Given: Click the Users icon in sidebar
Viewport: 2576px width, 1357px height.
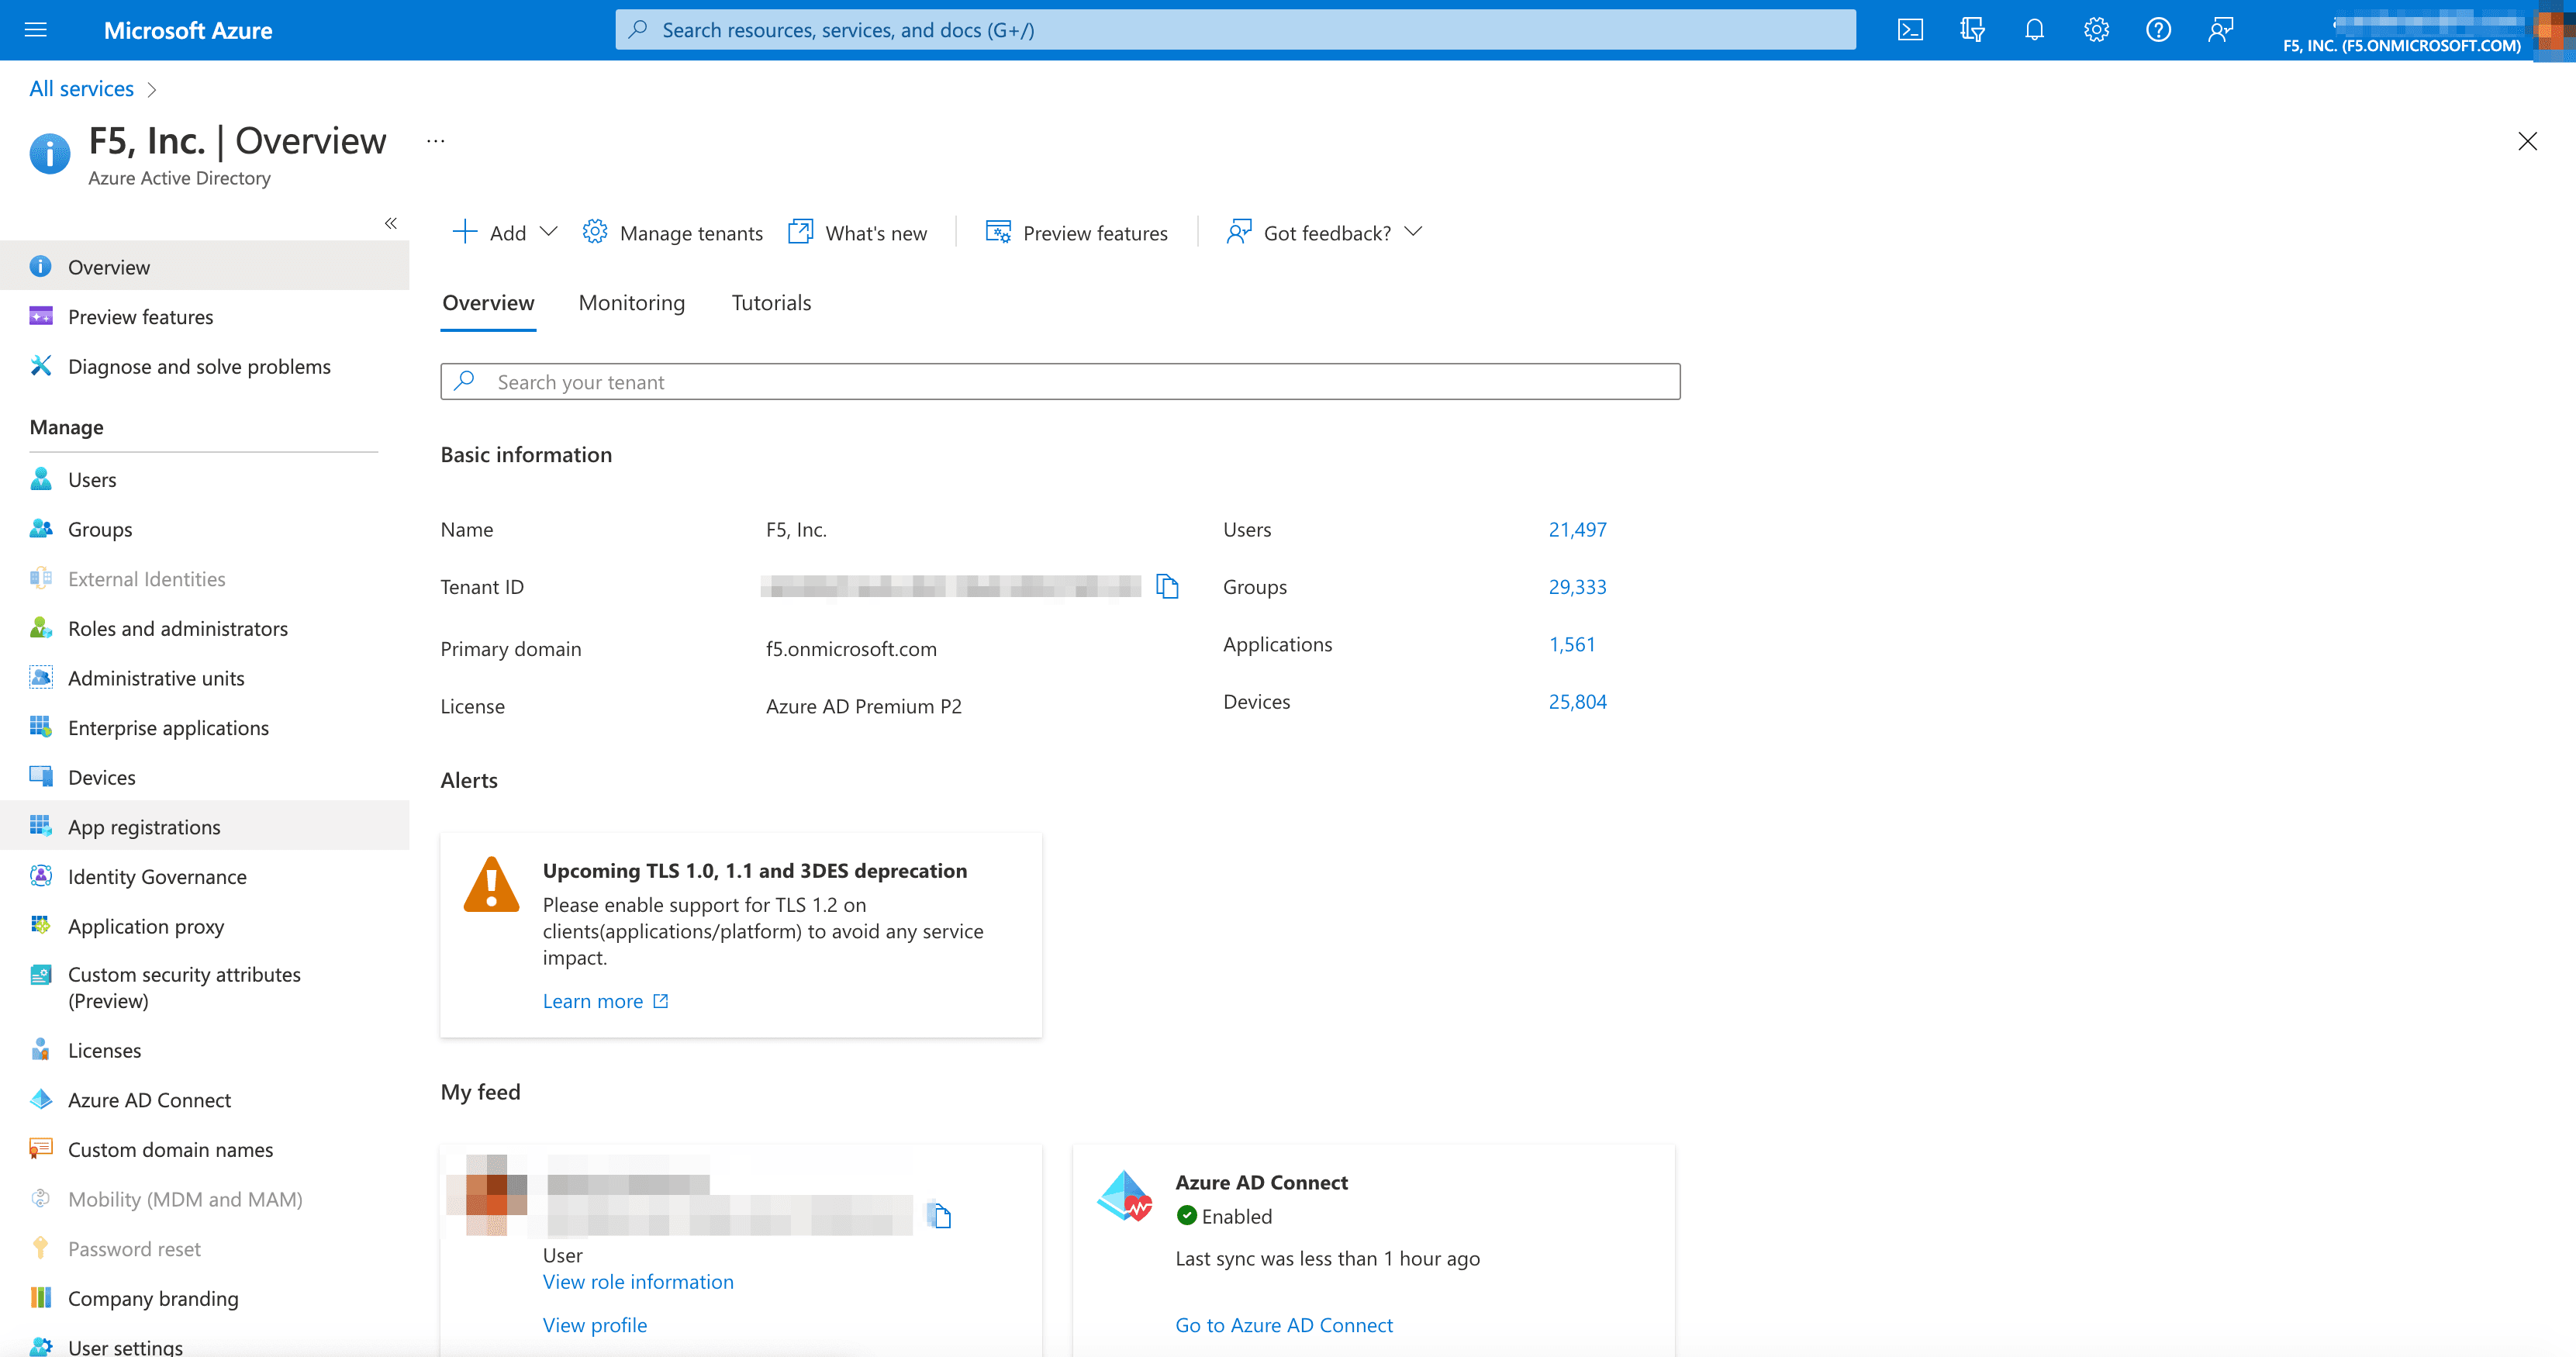Looking at the screenshot, I should 43,478.
